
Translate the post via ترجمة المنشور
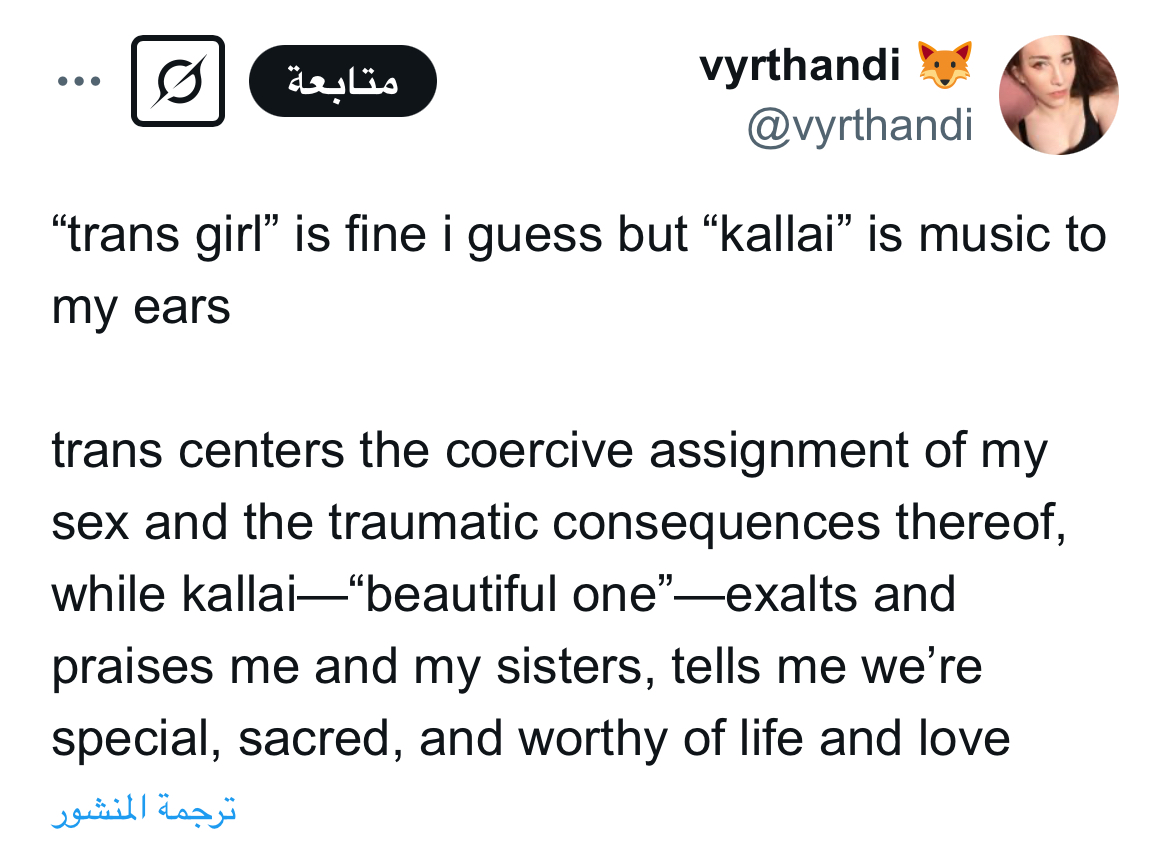[144, 809]
